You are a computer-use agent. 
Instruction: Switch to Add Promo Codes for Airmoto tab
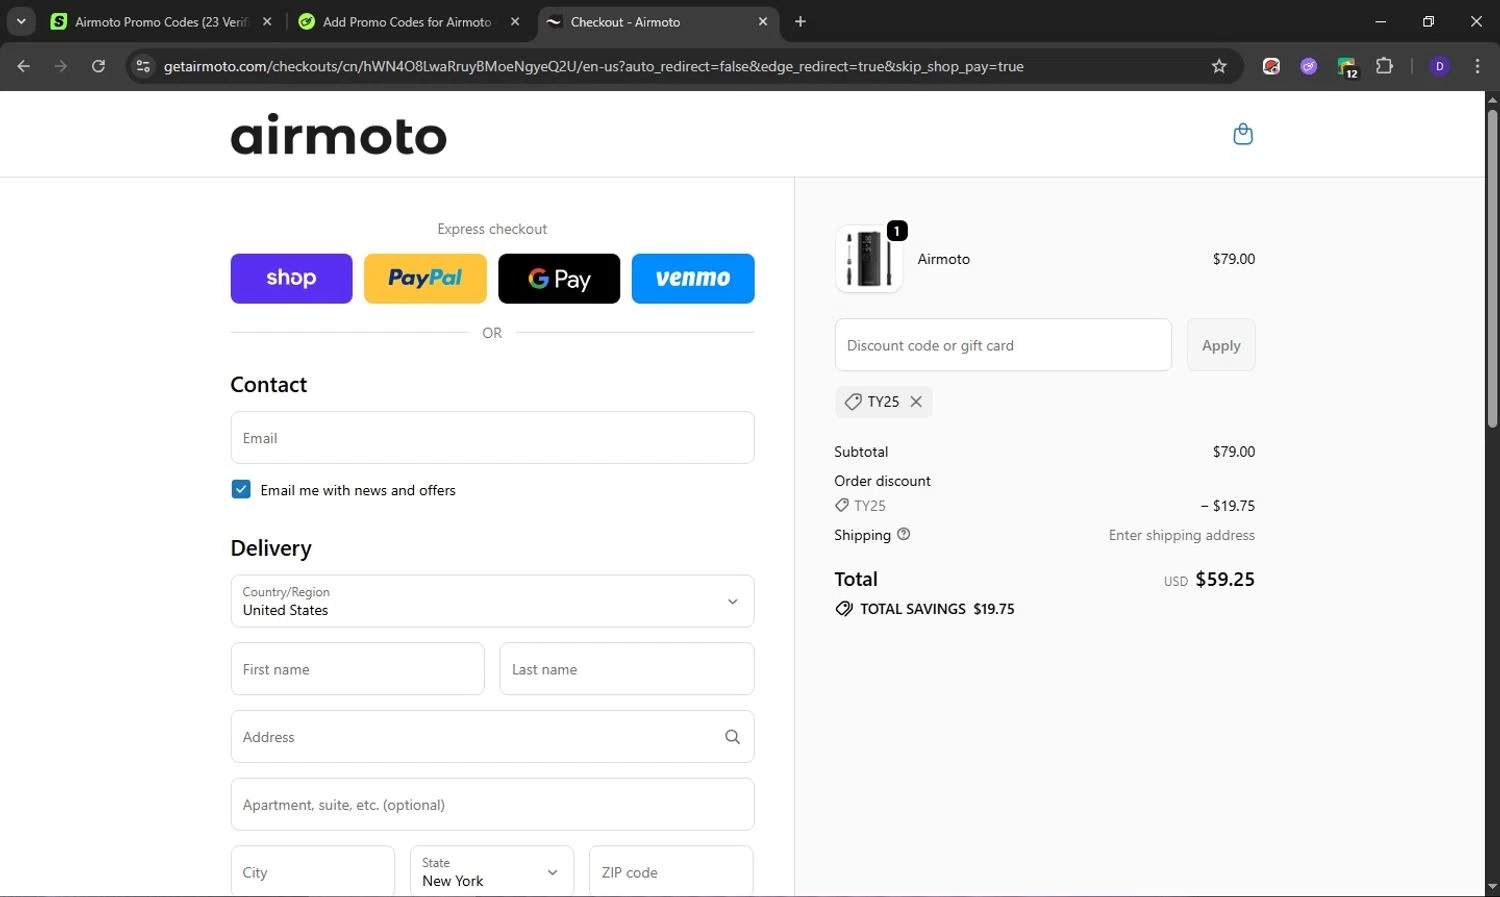pyautogui.click(x=407, y=22)
